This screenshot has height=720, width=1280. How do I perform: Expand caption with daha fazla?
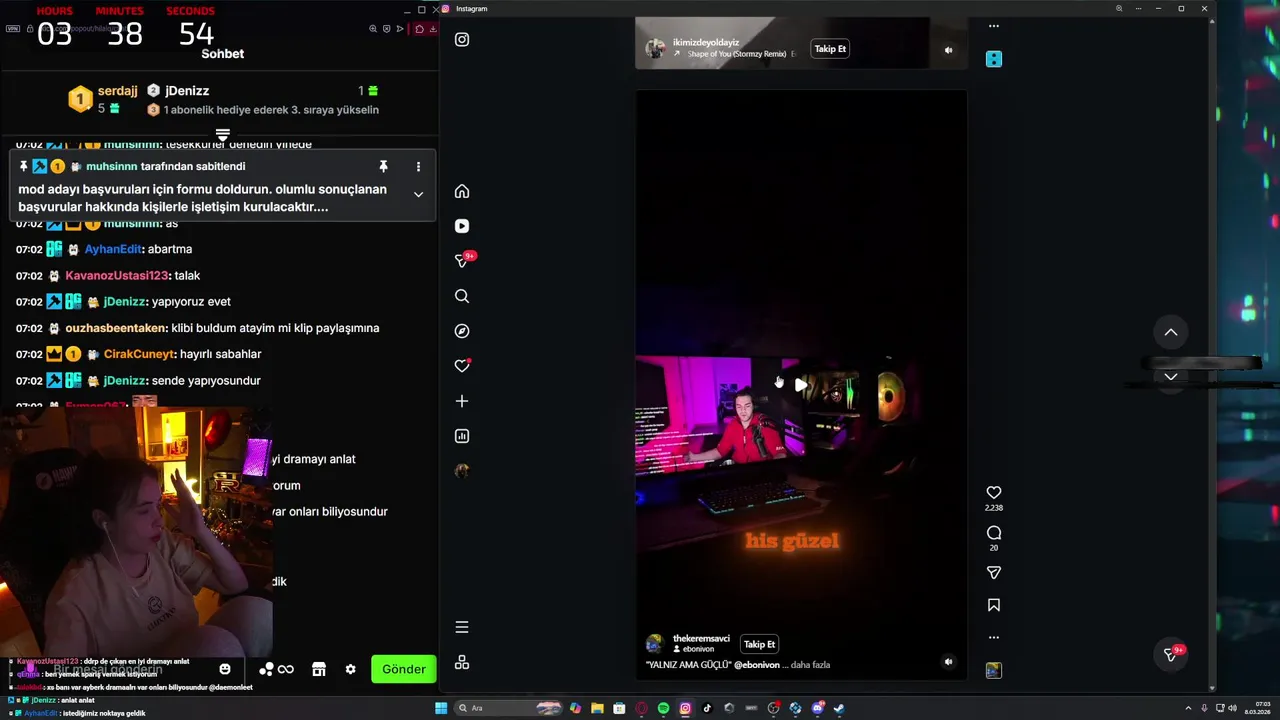pos(810,665)
